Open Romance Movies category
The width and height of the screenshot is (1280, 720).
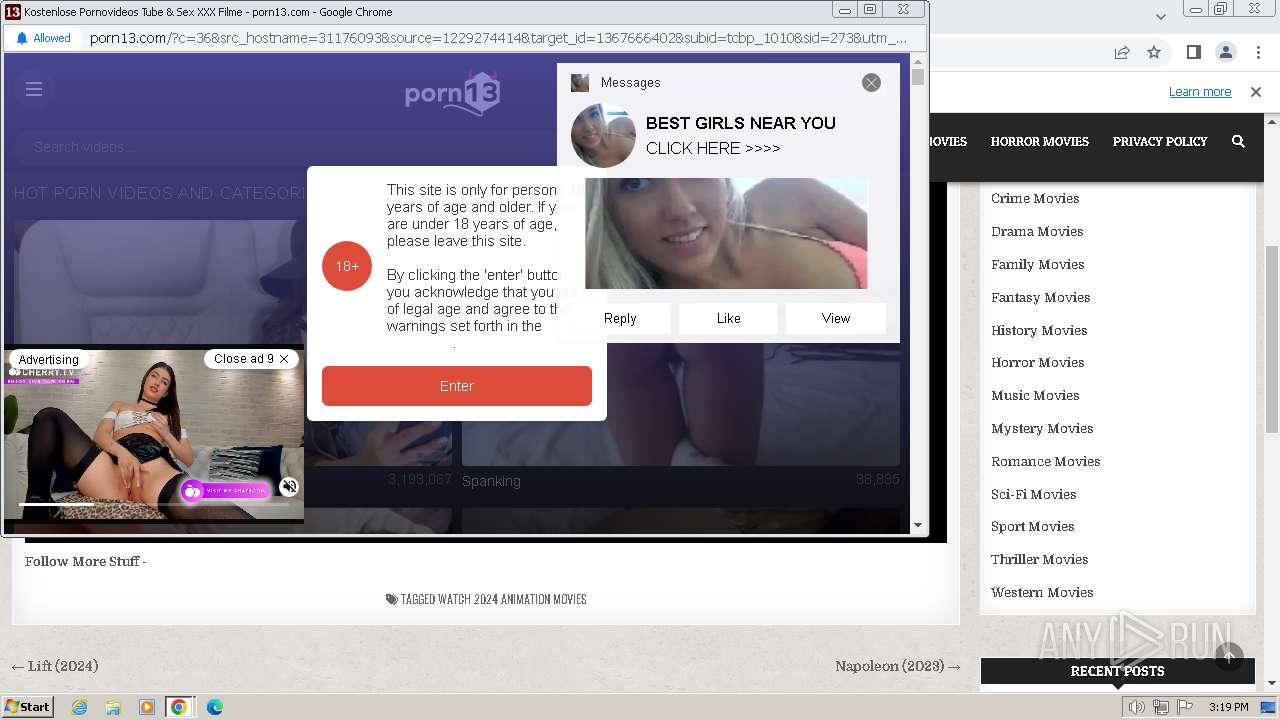pyautogui.click(x=1045, y=461)
